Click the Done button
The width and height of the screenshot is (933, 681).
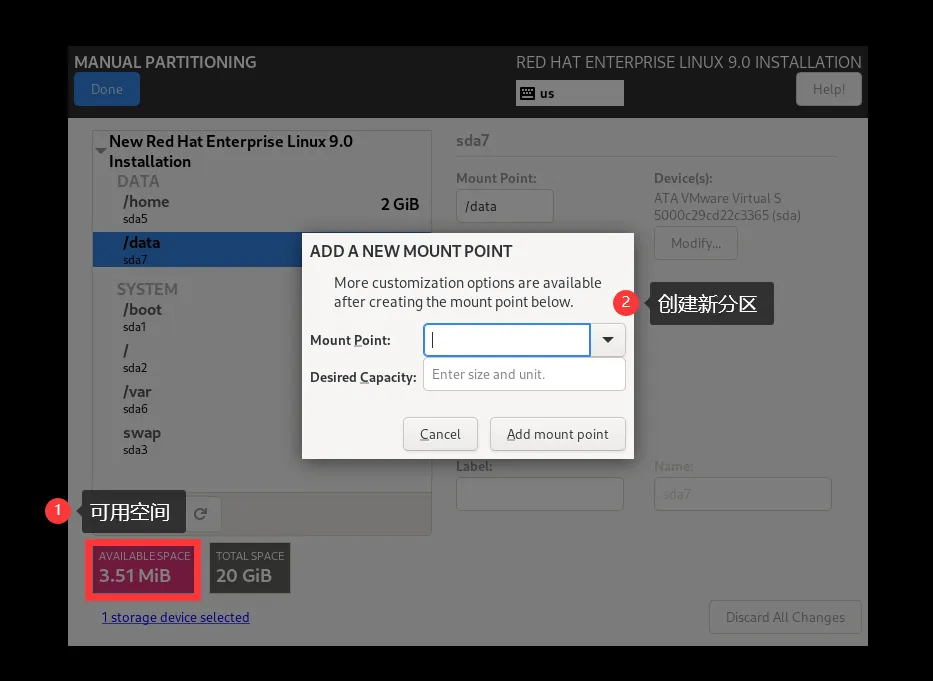click(x=107, y=89)
